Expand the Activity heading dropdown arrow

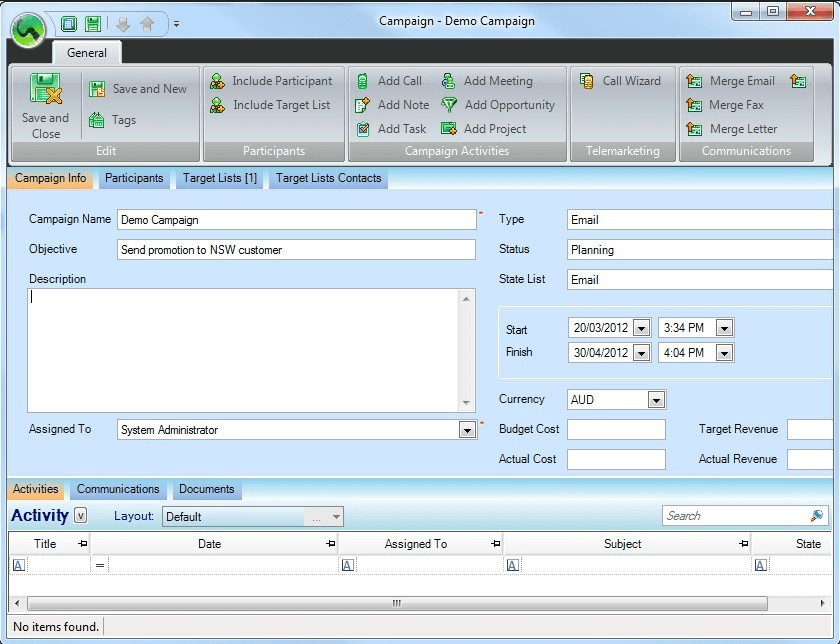[x=80, y=516]
